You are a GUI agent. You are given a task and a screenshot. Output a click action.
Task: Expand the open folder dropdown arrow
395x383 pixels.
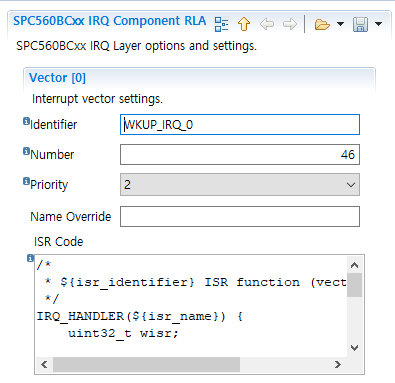coord(340,24)
